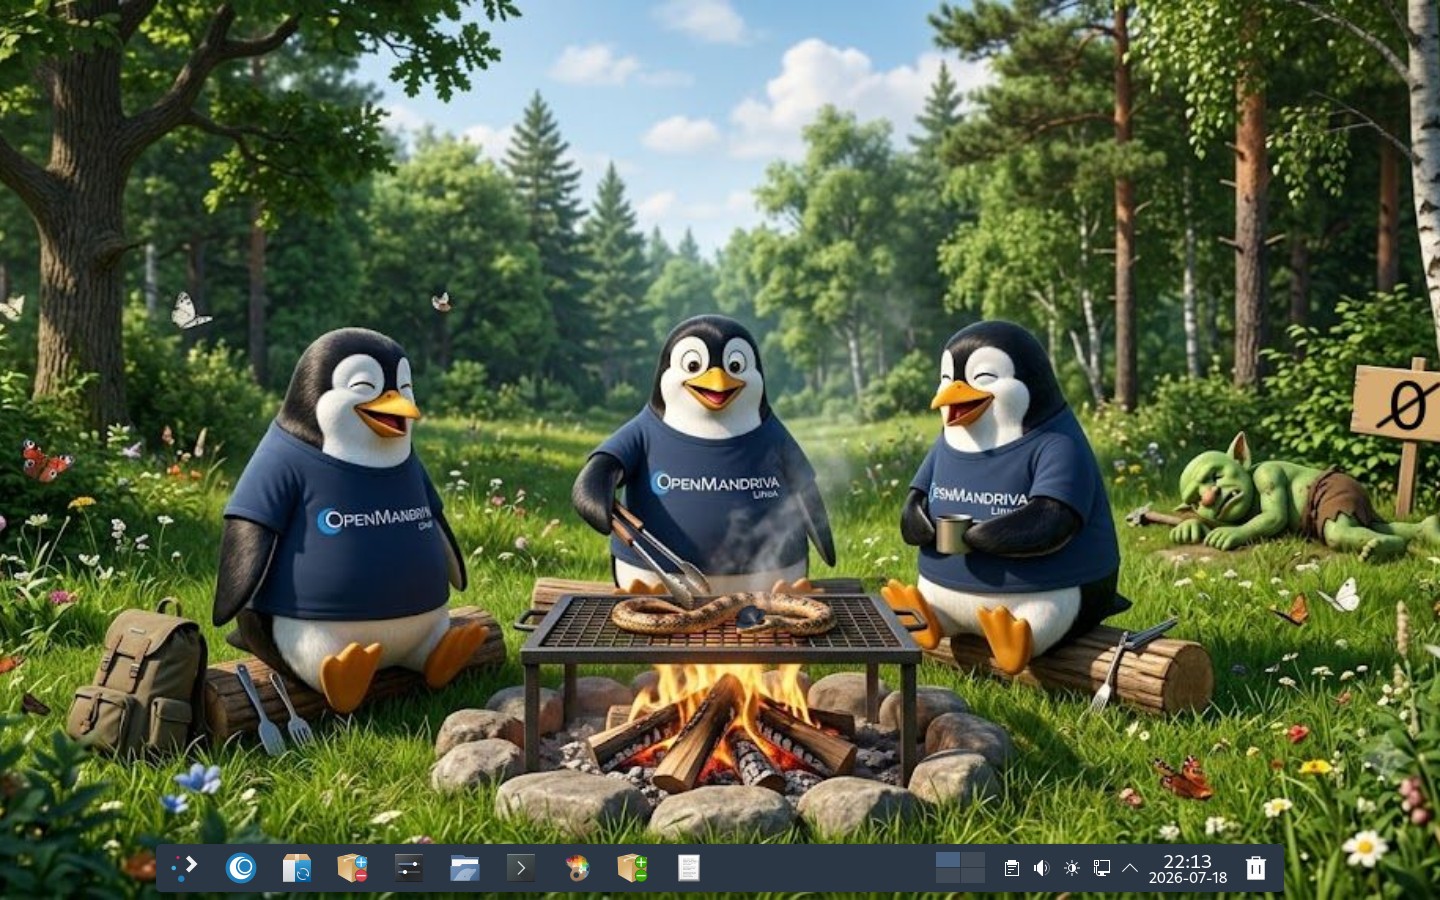Viewport: 1440px width, 900px height.
Task: Switch to the top-left virtual desktop
Action: [947, 859]
